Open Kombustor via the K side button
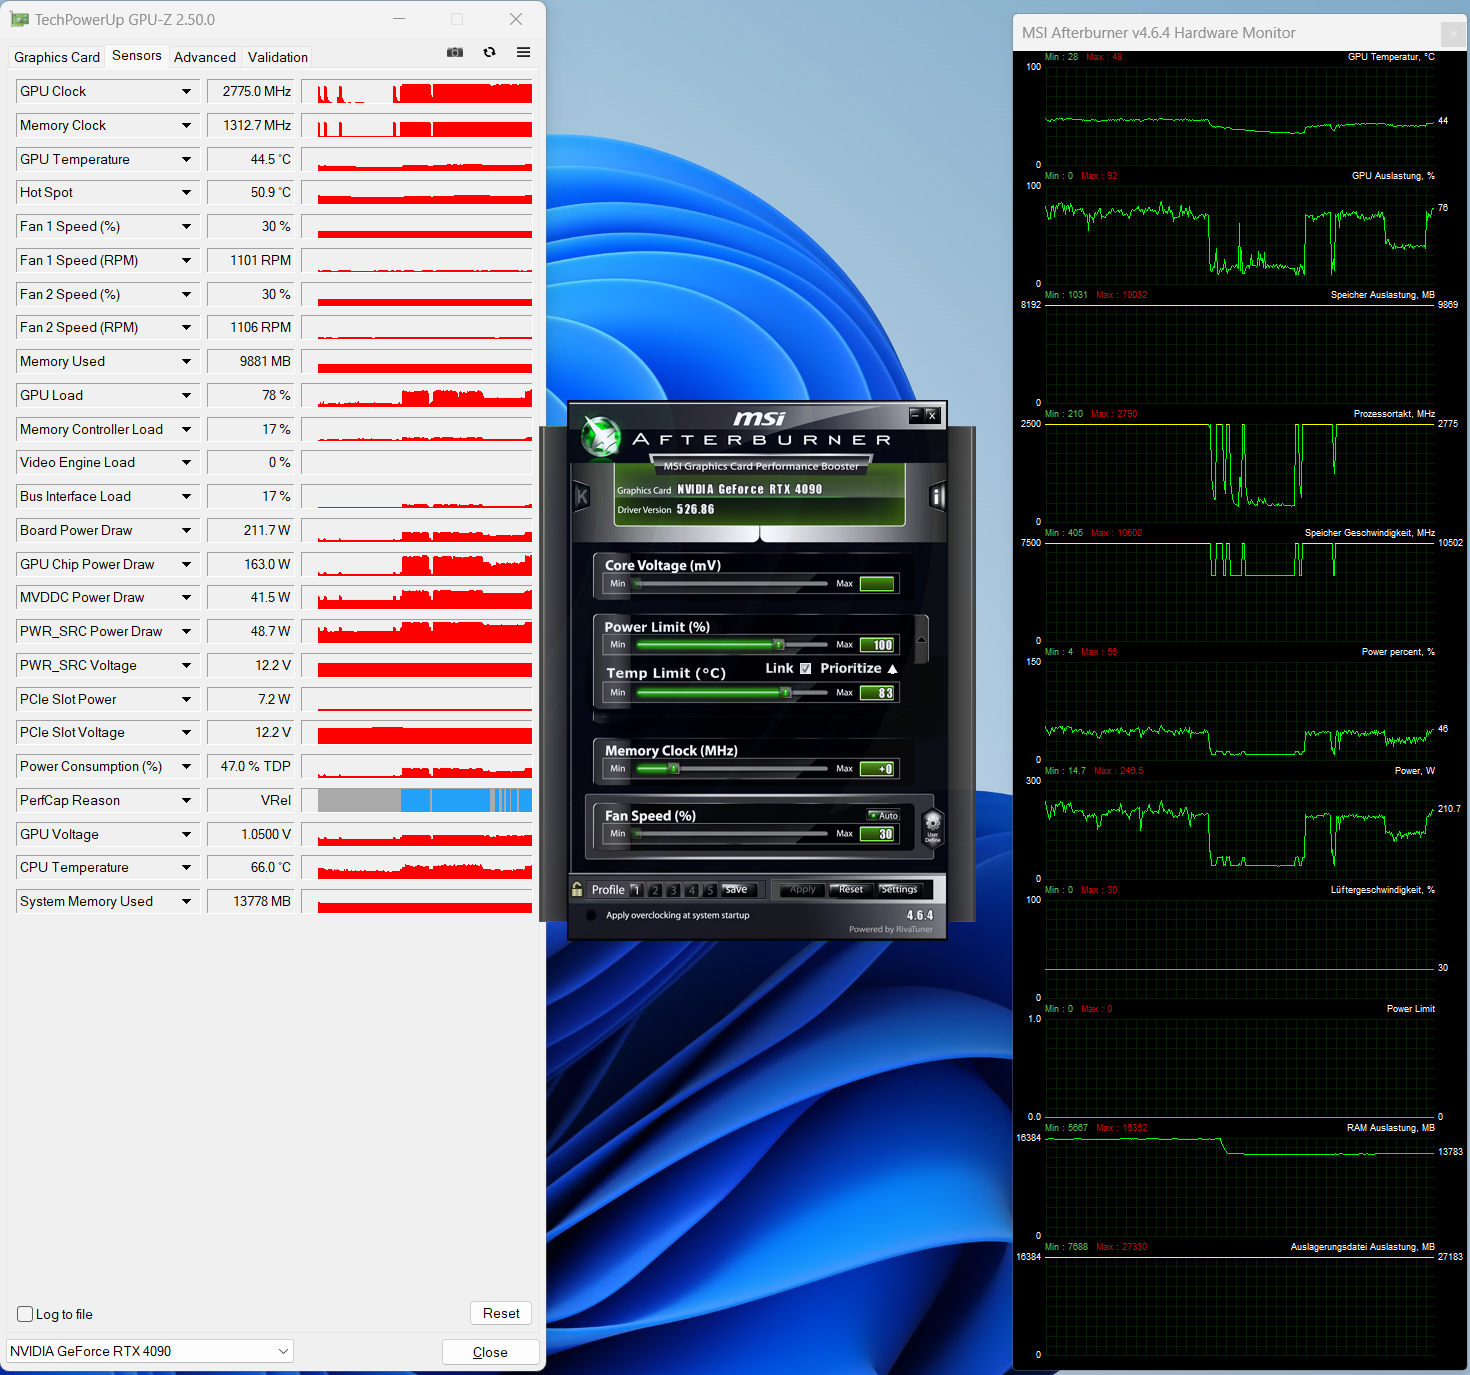Screen dimensions: 1470x1375 click(x=582, y=496)
